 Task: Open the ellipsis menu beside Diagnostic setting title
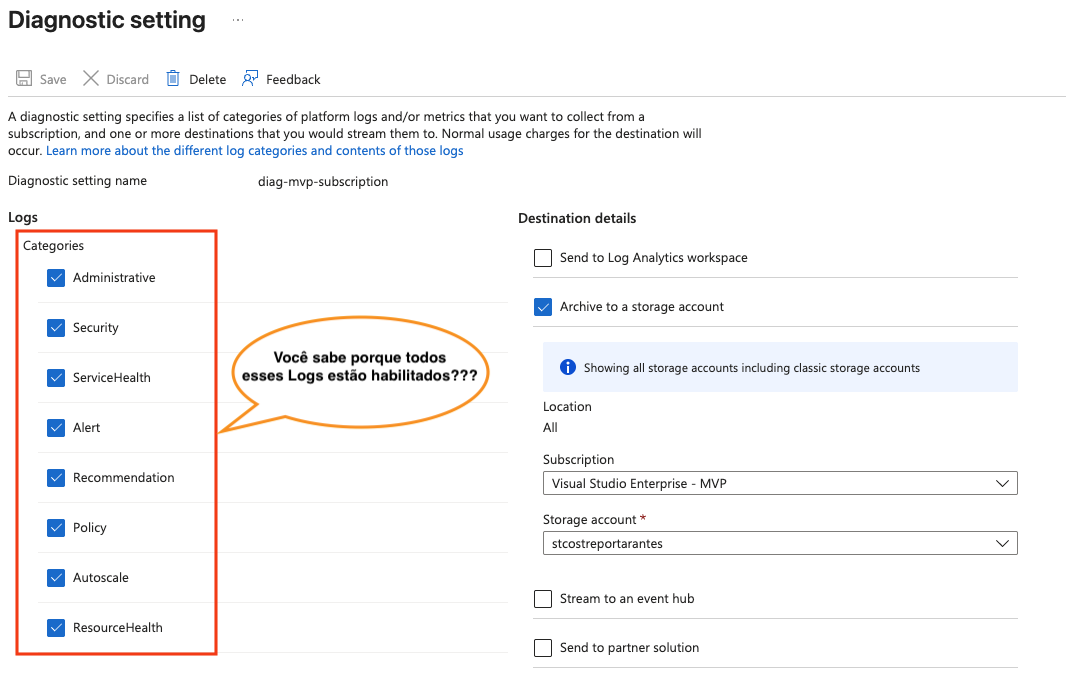pos(238,20)
